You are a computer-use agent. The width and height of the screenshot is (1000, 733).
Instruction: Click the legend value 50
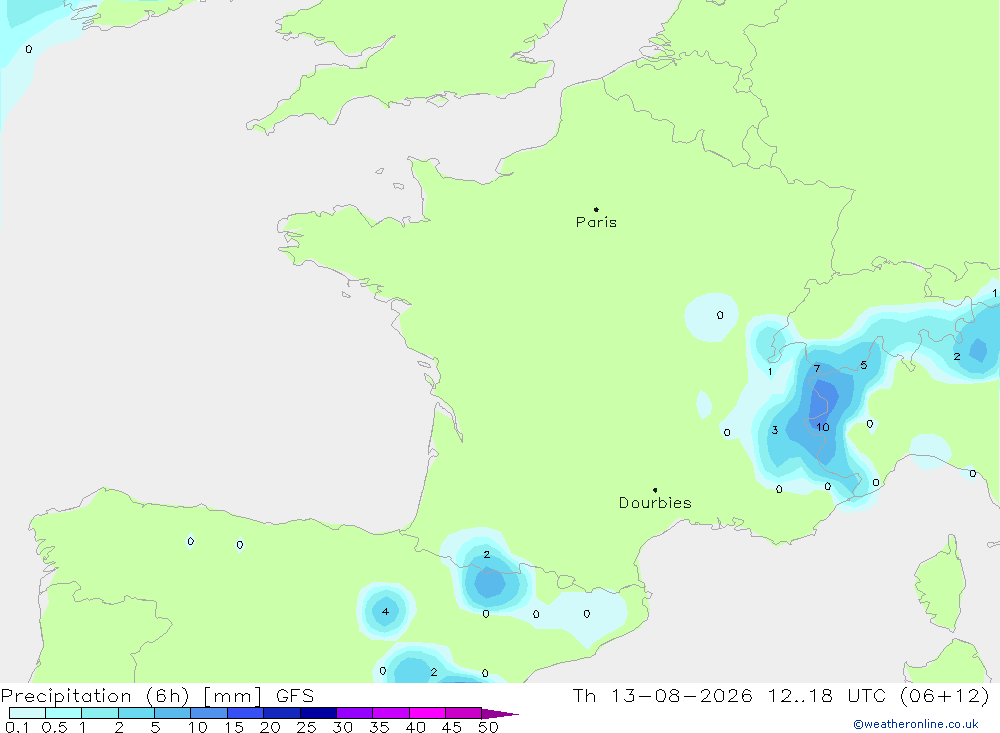tap(488, 727)
